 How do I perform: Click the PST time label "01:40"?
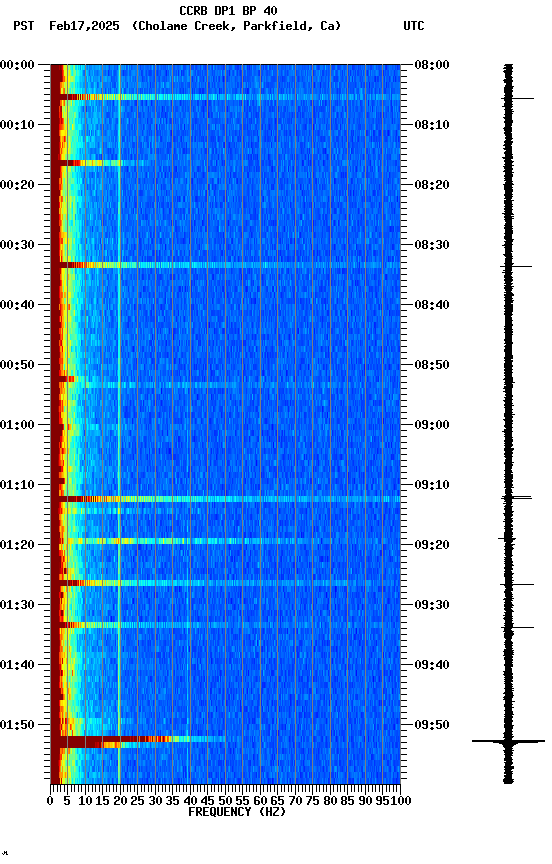17,666
